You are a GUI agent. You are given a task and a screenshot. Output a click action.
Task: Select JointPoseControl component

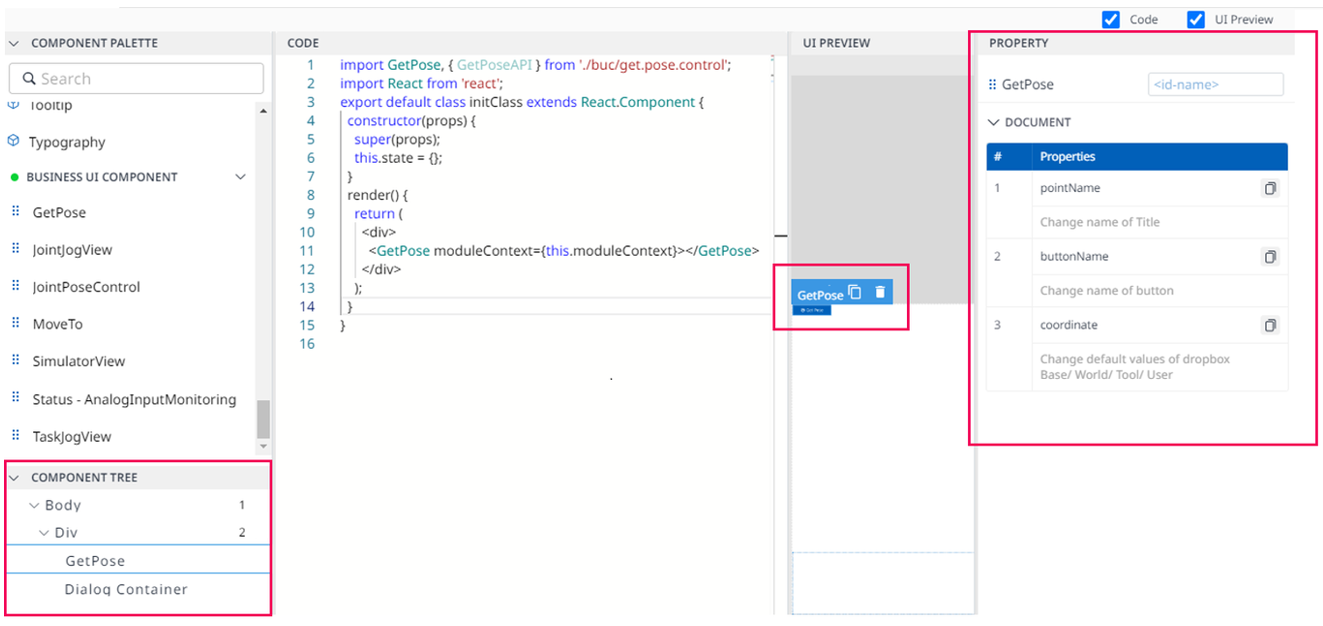coord(86,286)
